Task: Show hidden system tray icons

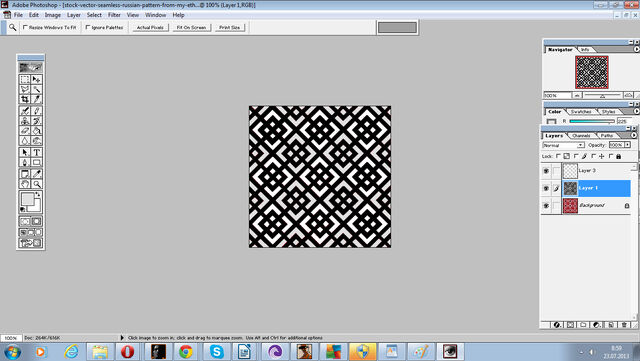Action: coord(581,352)
